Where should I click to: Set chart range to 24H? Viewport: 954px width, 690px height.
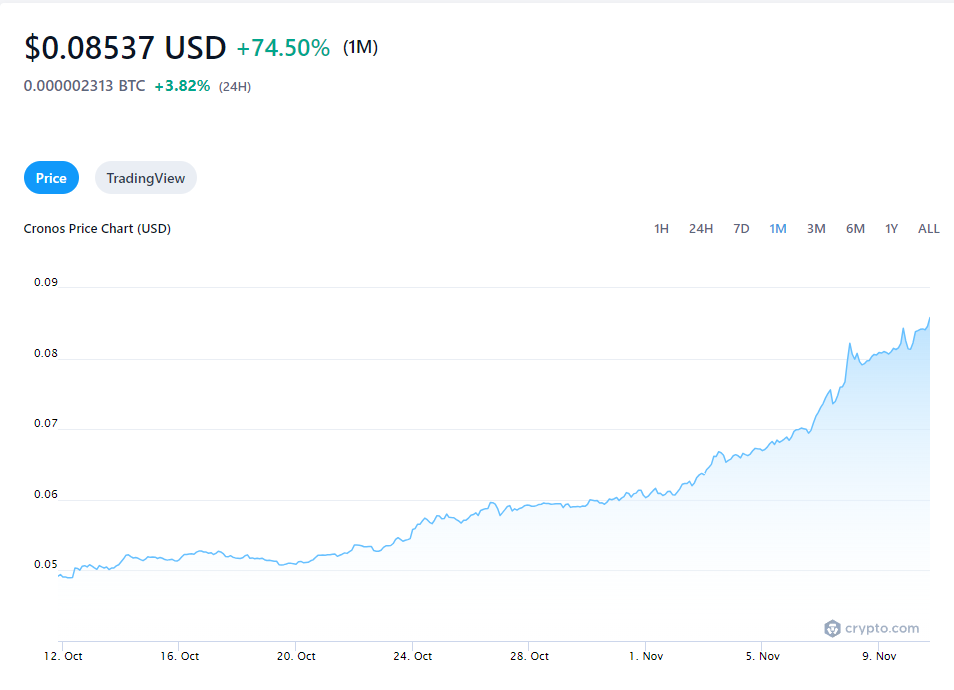701,229
